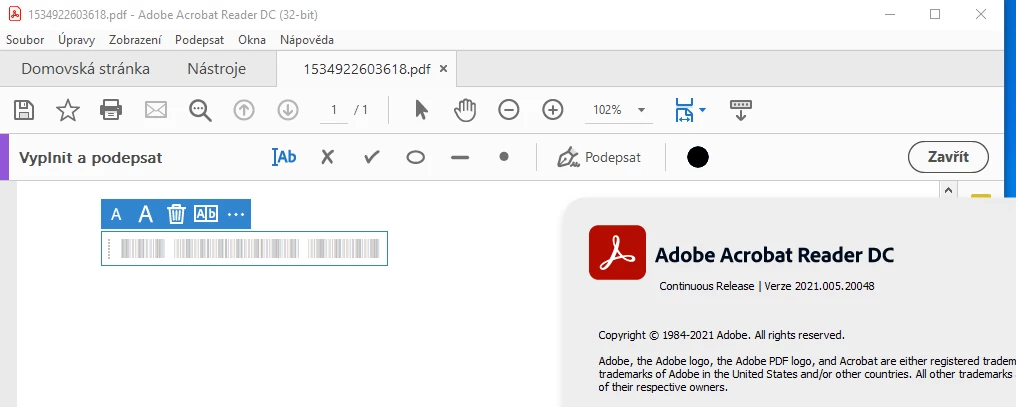This screenshot has height=407, width=1016.
Task: Click the Adobe Acrobat Reader DC title
Action: [x=774, y=255]
